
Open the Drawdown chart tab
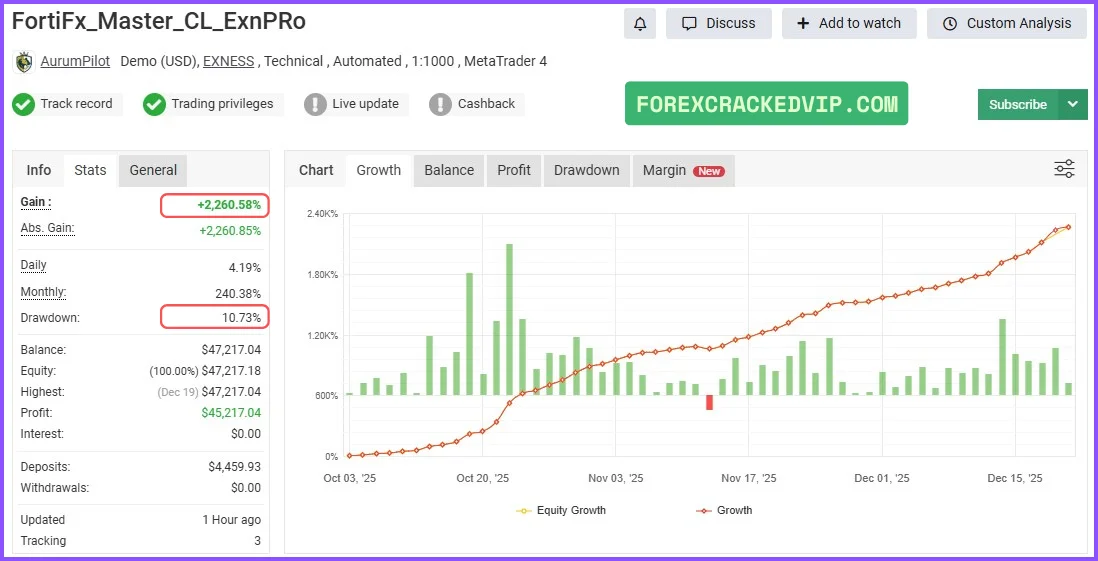coord(586,170)
